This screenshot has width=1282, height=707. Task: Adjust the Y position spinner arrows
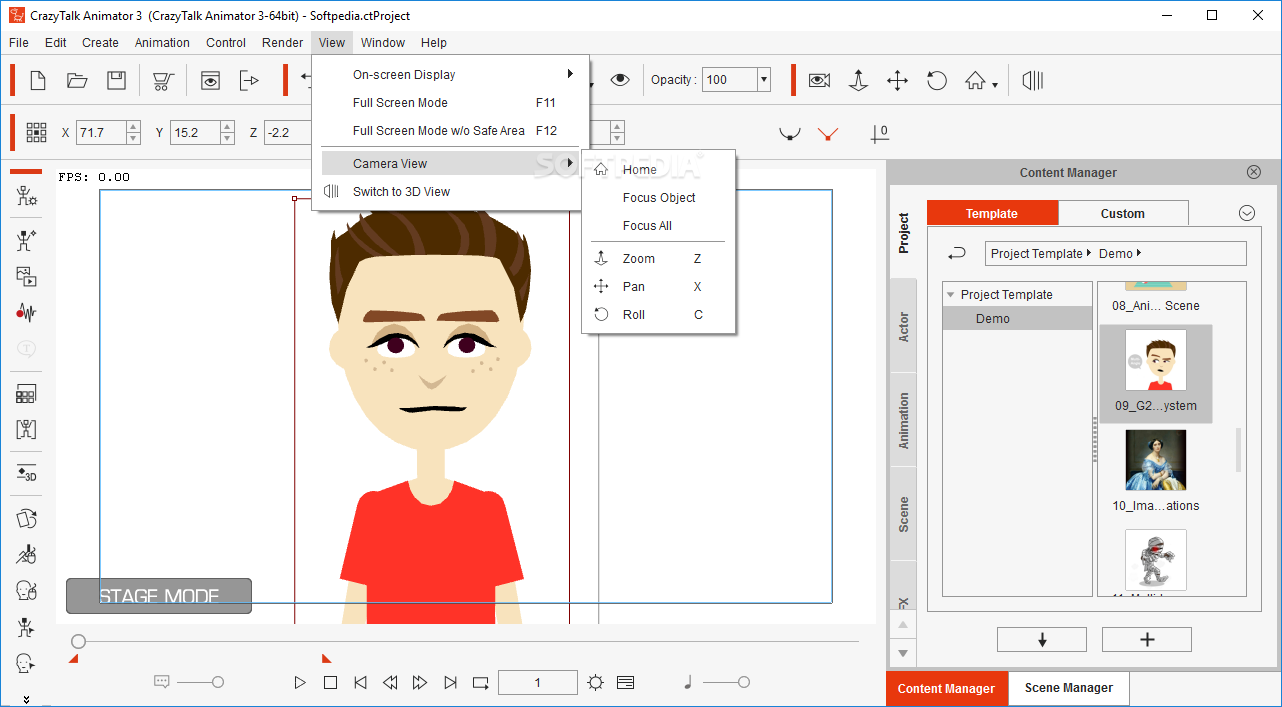(x=227, y=132)
